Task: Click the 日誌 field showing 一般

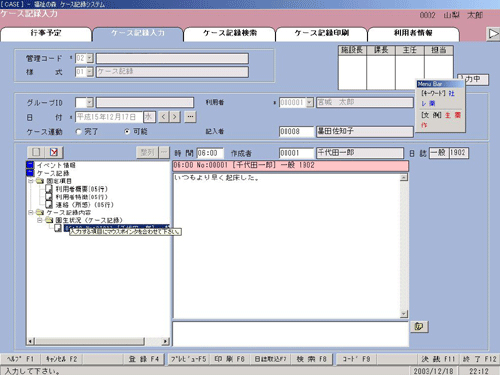Action: point(439,153)
